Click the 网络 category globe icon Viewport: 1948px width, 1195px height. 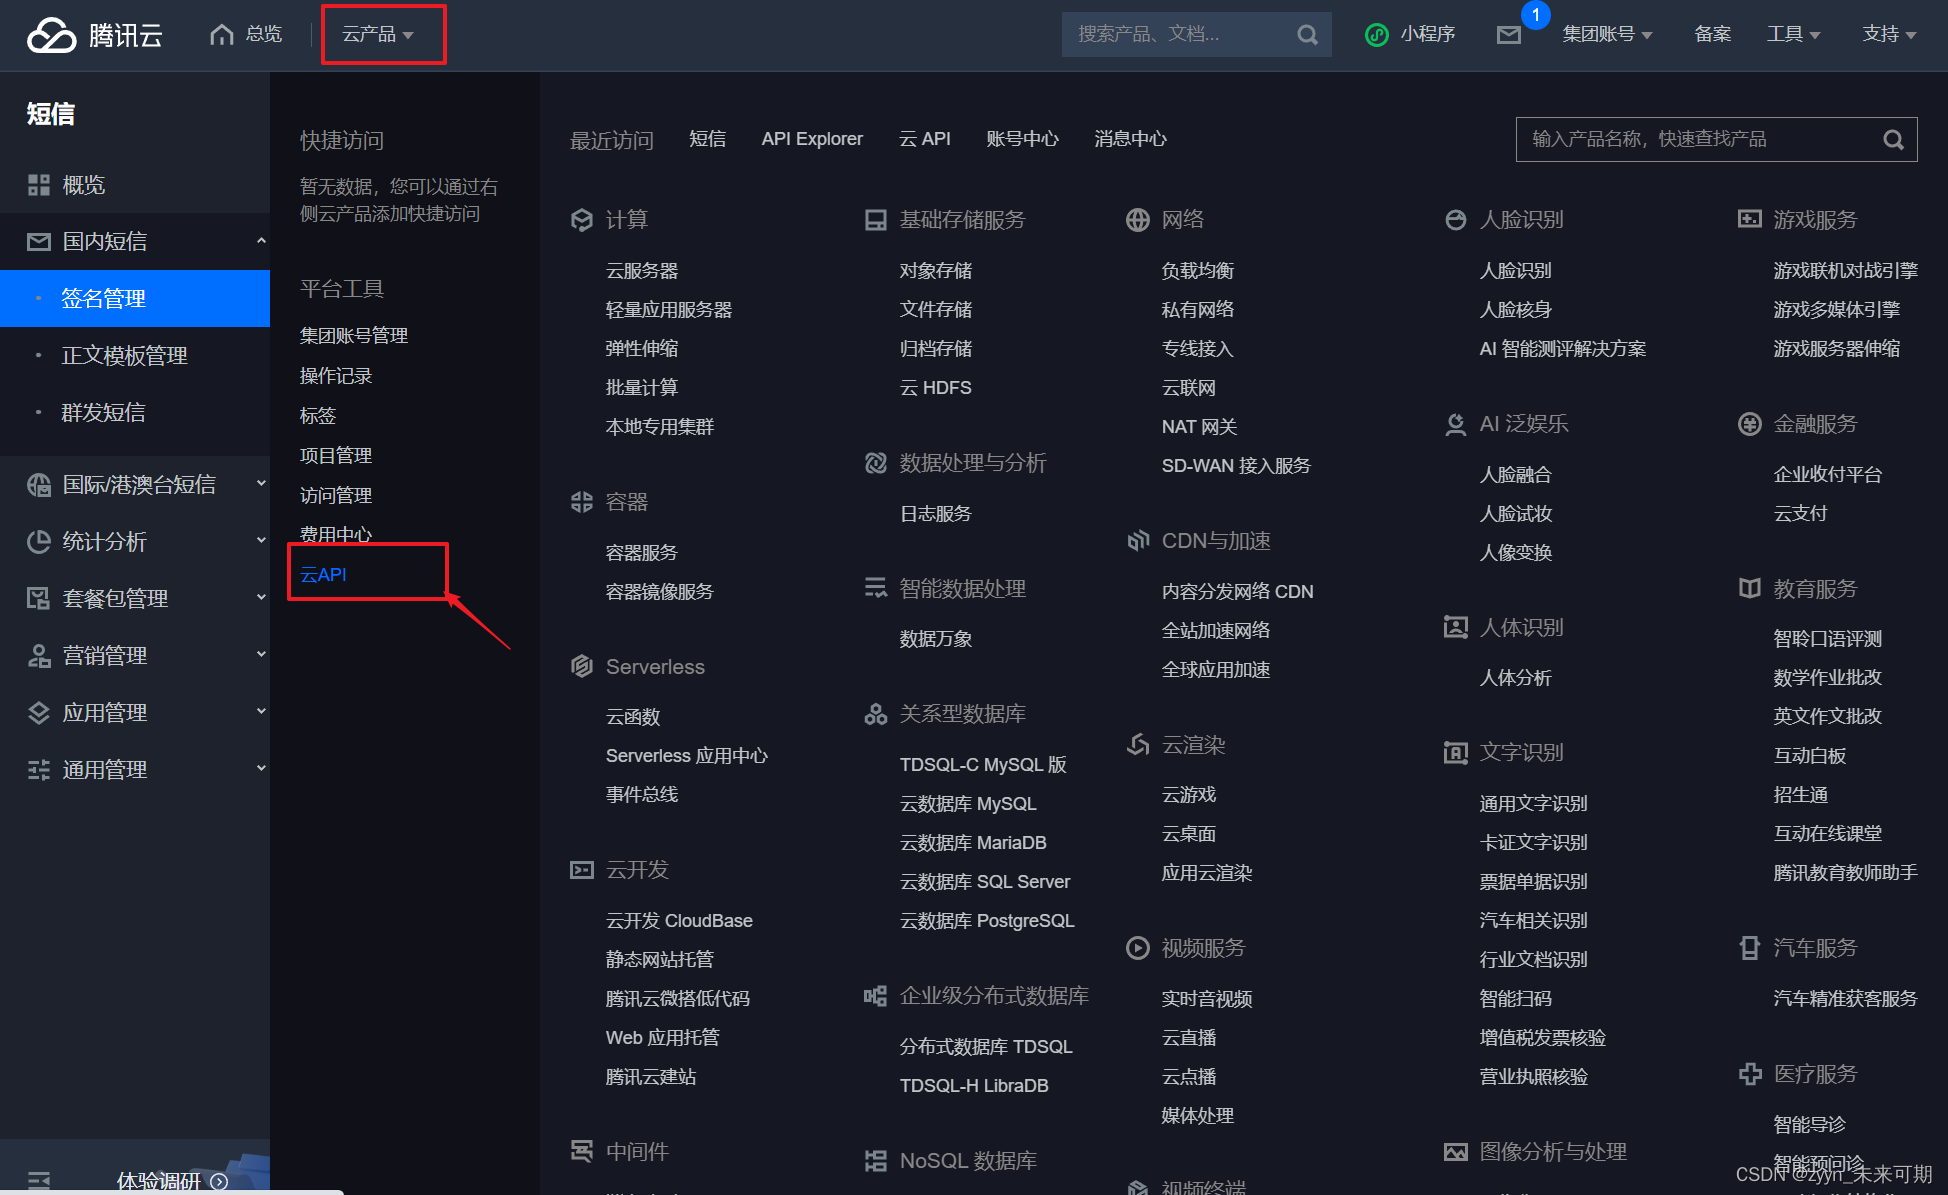click(x=1138, y=220)
